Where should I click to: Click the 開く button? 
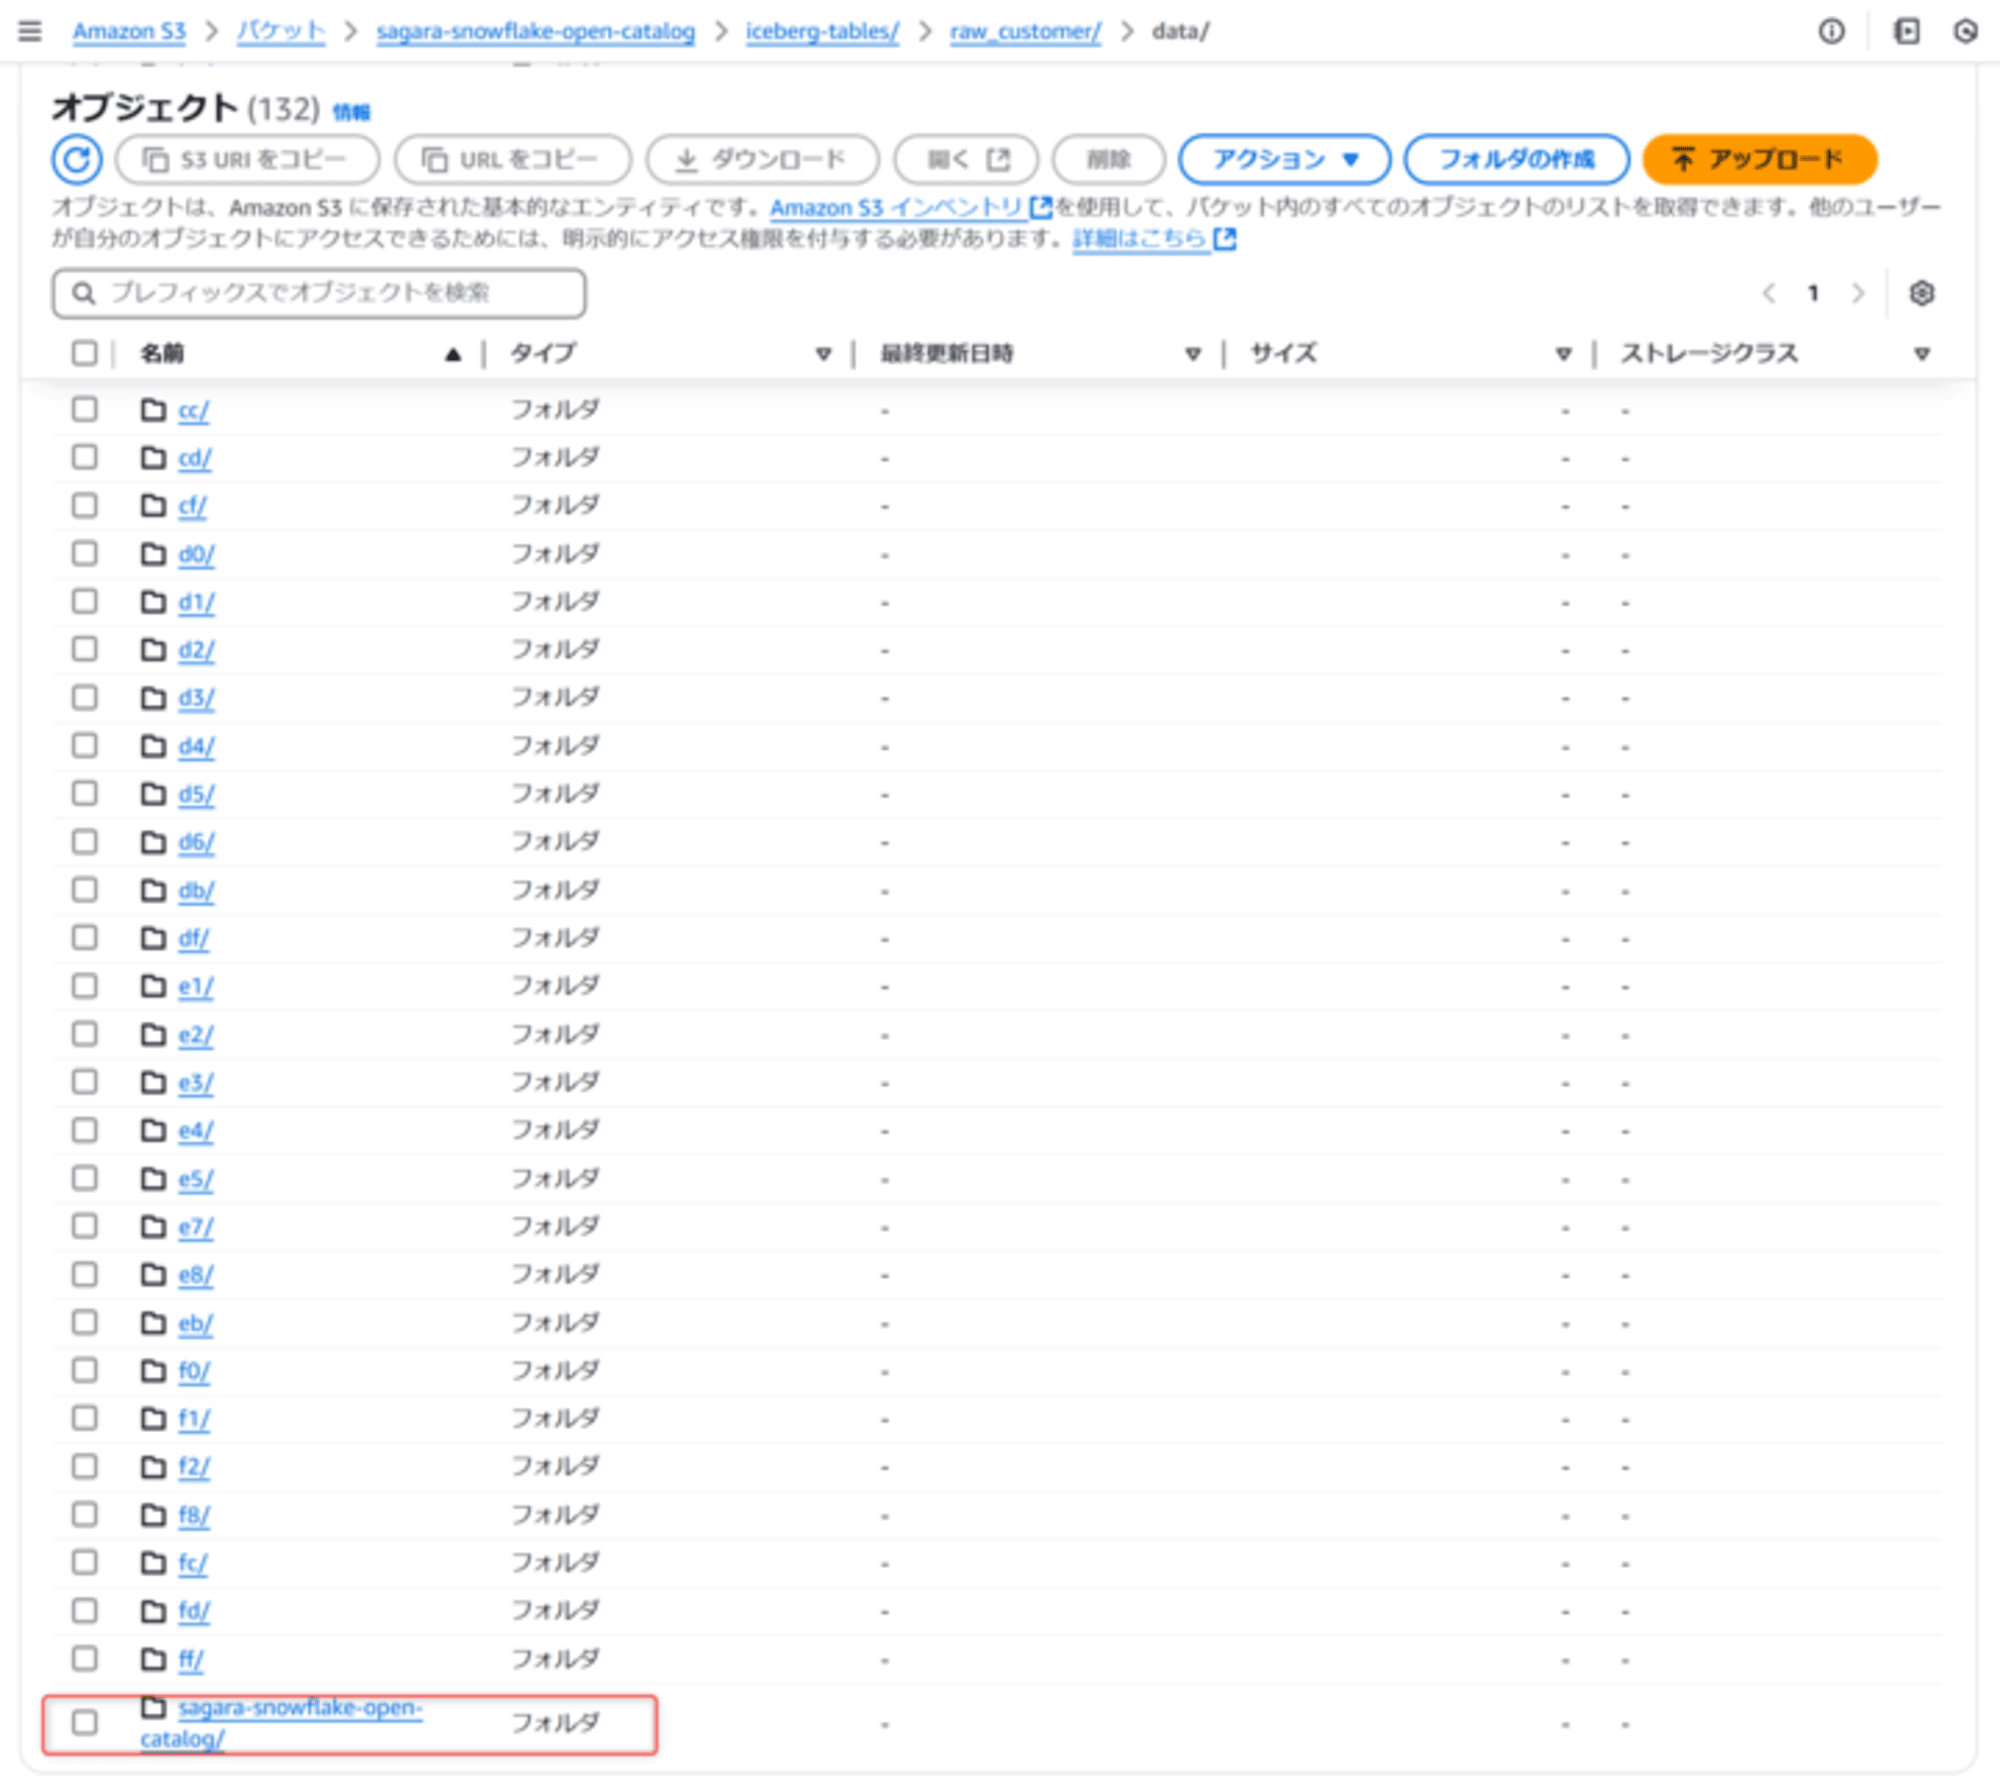pos(966,159)
